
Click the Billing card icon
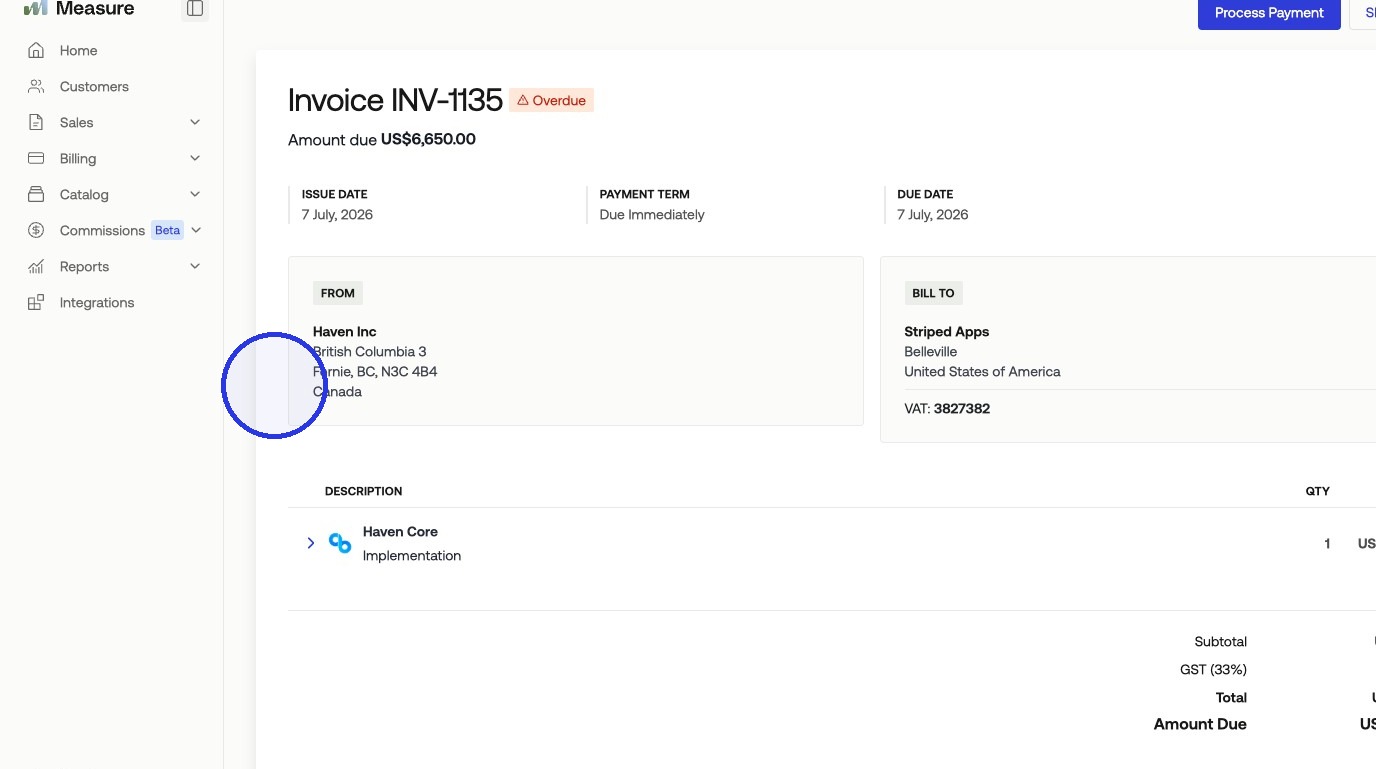click(x=36, y=158)
